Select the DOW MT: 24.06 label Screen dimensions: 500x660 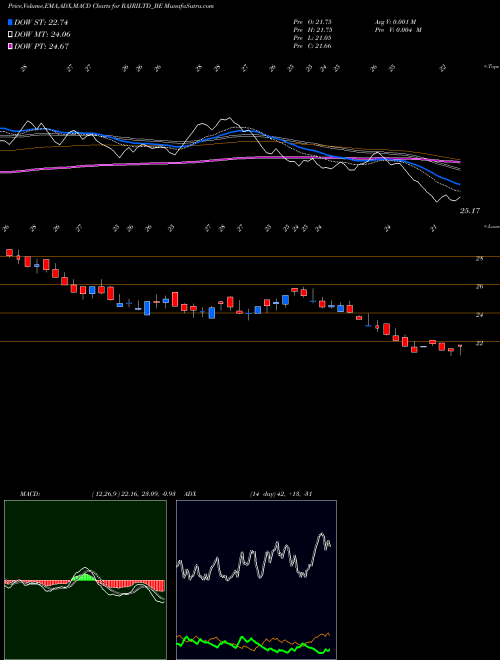43,35
